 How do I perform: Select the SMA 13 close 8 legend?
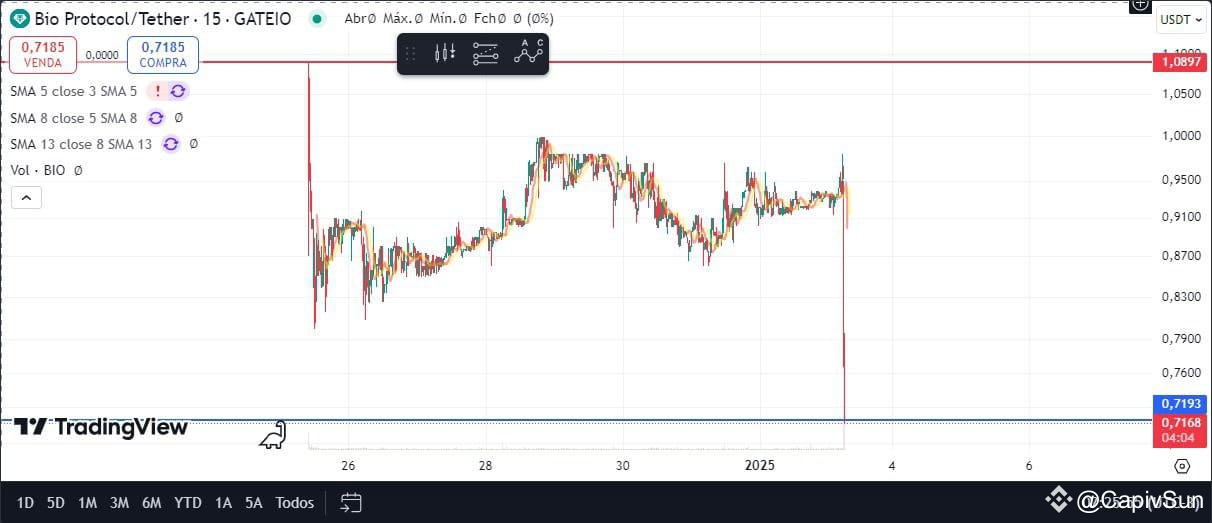click(x=81, y=144)
